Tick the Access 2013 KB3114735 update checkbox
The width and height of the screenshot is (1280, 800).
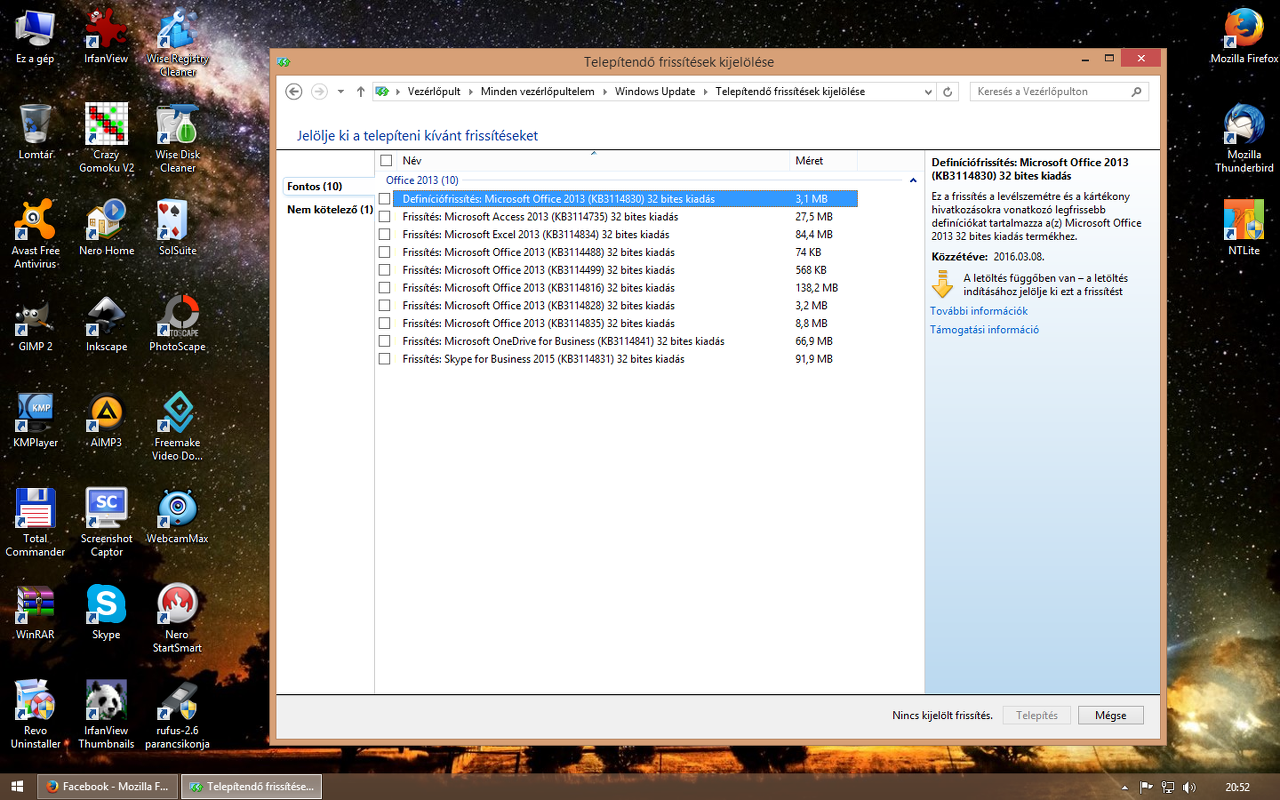pyautogui.click(x=385, y=217)
